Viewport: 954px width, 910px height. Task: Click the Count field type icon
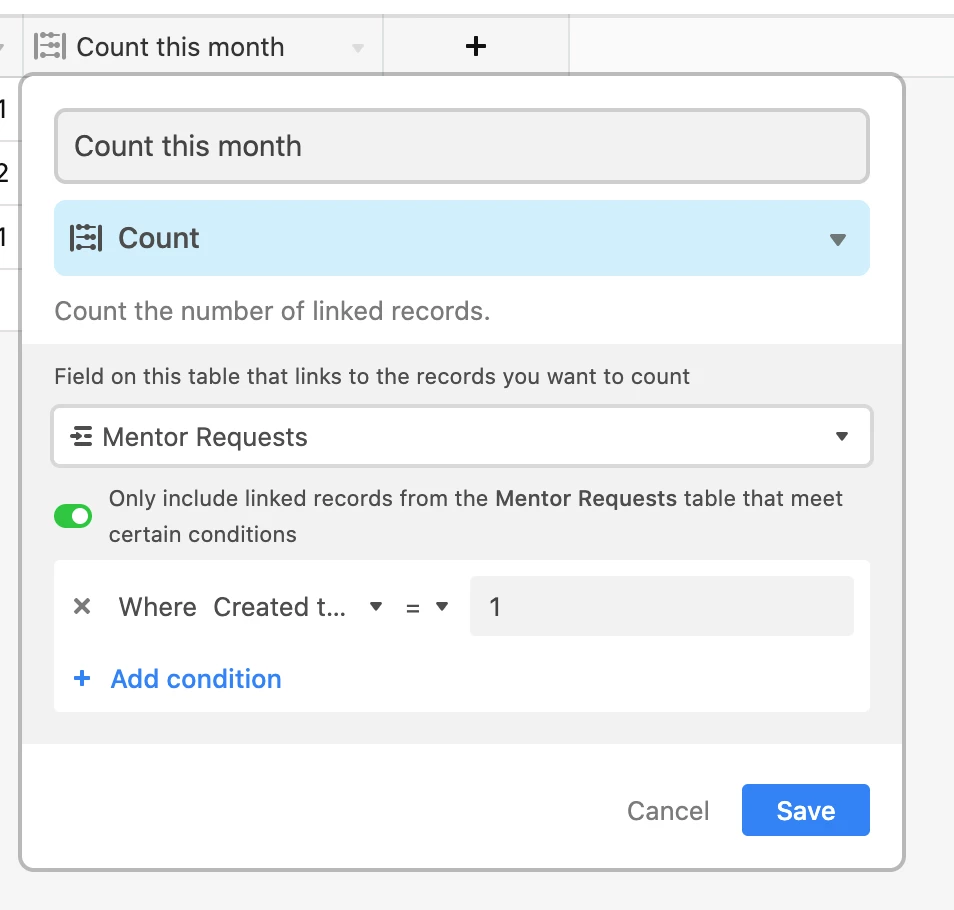(x=86, y=238)
